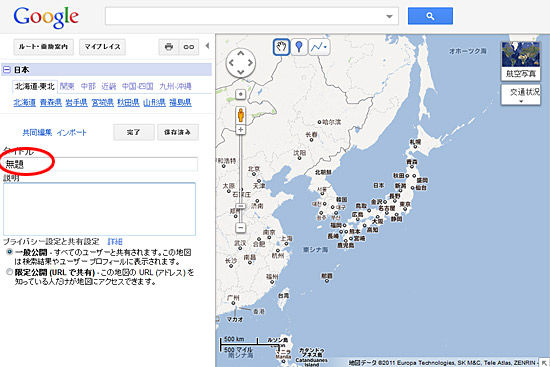Switch to the 中部 tab

click(x=88, y=86)
